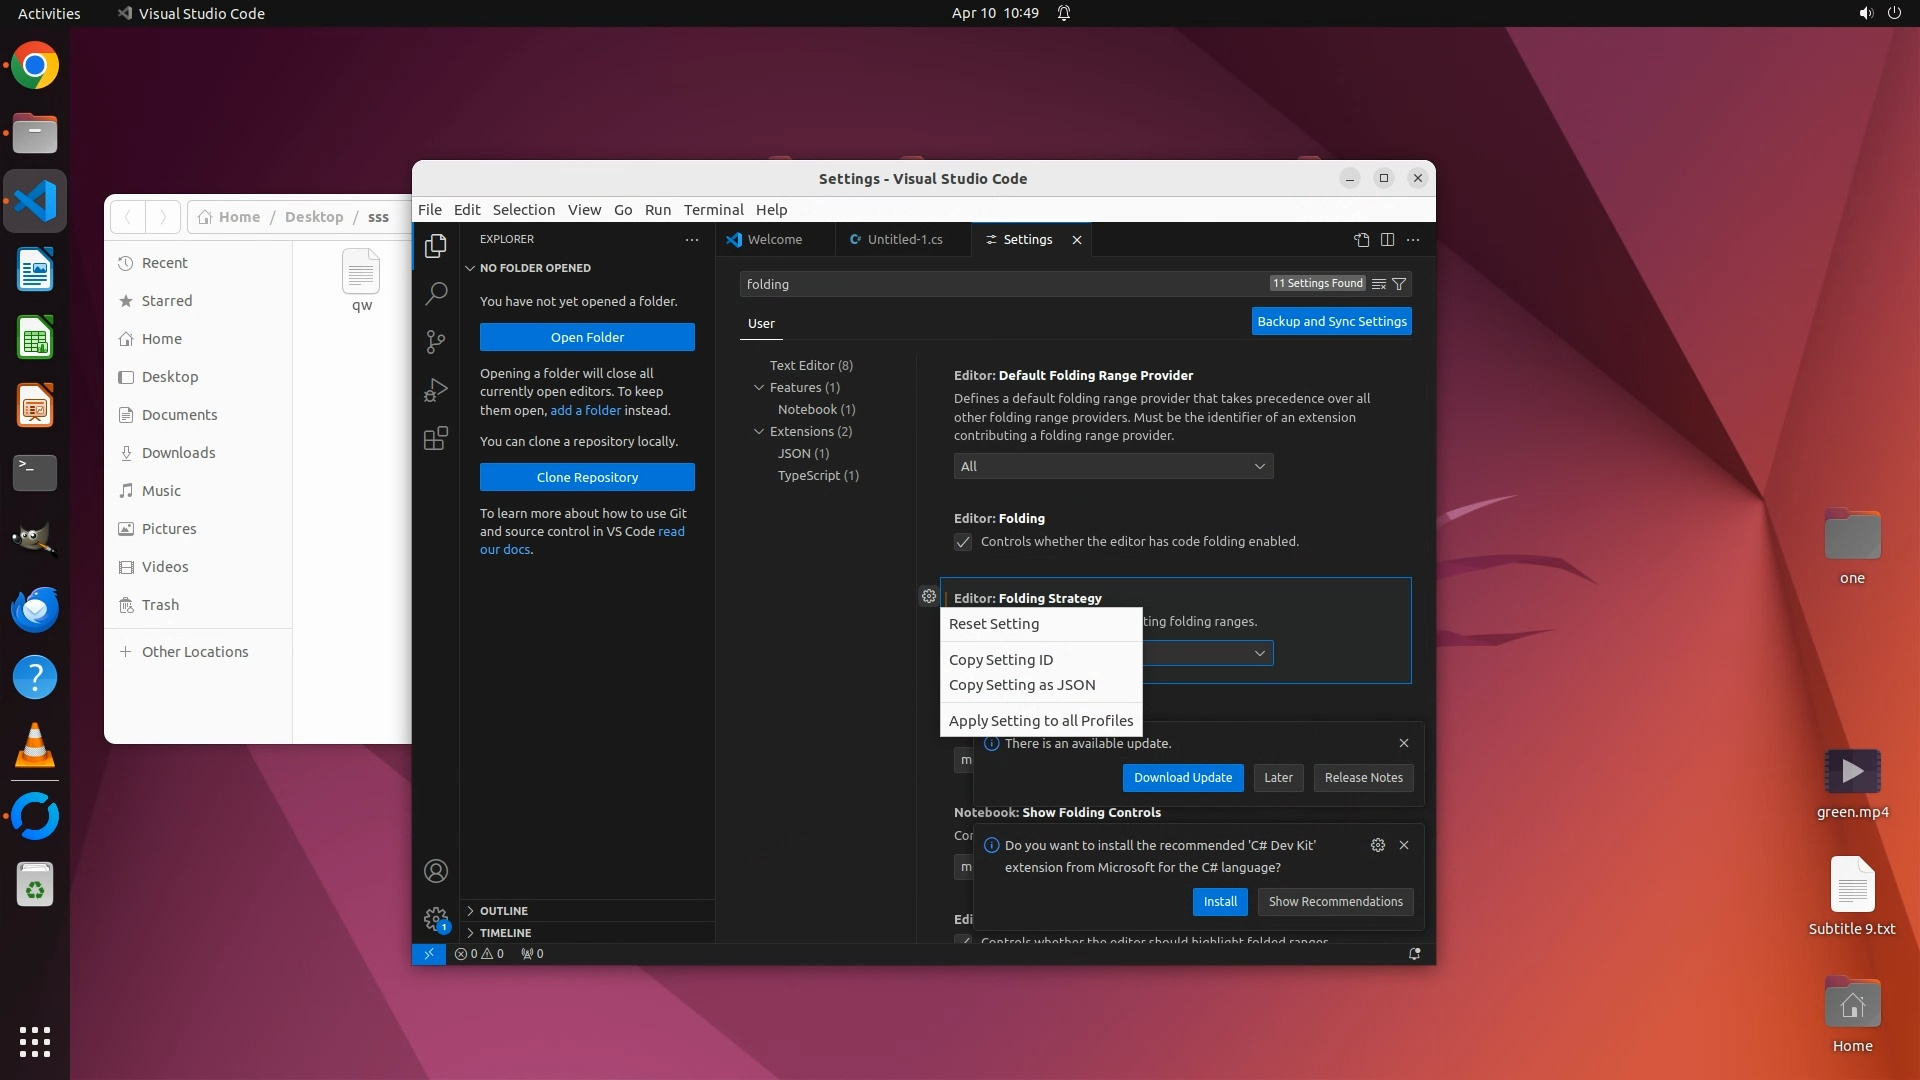Open the Extensions view icon
Screen dimensions: 1920x1080
(436, 438)
